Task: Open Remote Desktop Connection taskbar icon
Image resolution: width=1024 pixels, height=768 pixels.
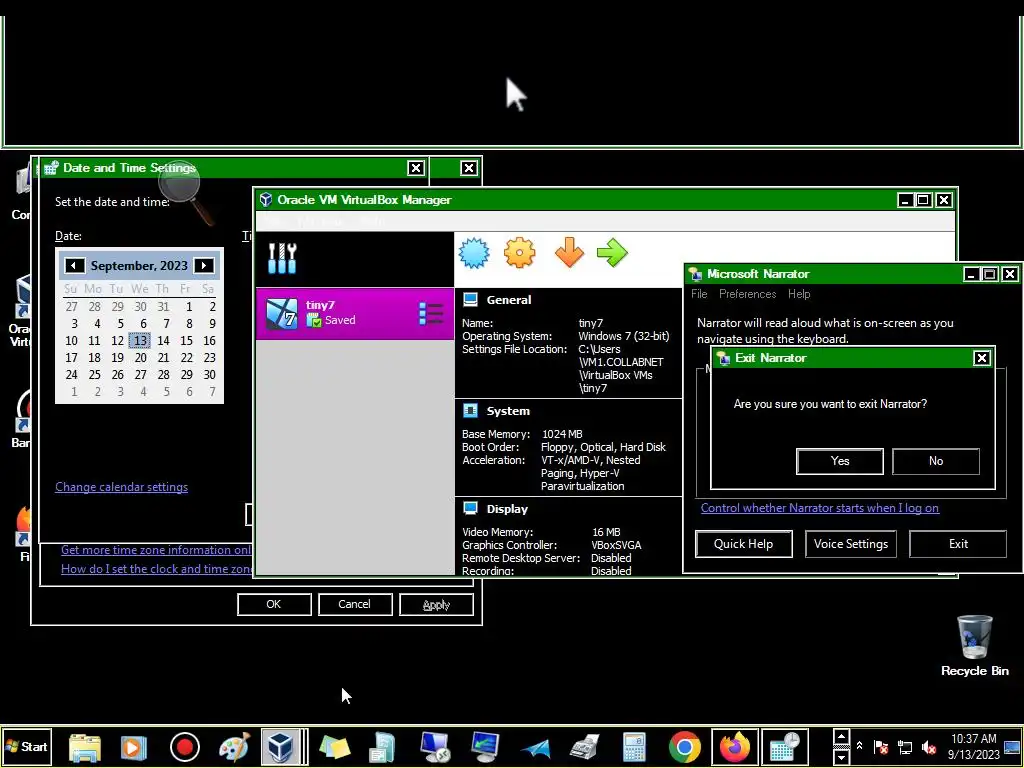Action: [x=435, y=747]
